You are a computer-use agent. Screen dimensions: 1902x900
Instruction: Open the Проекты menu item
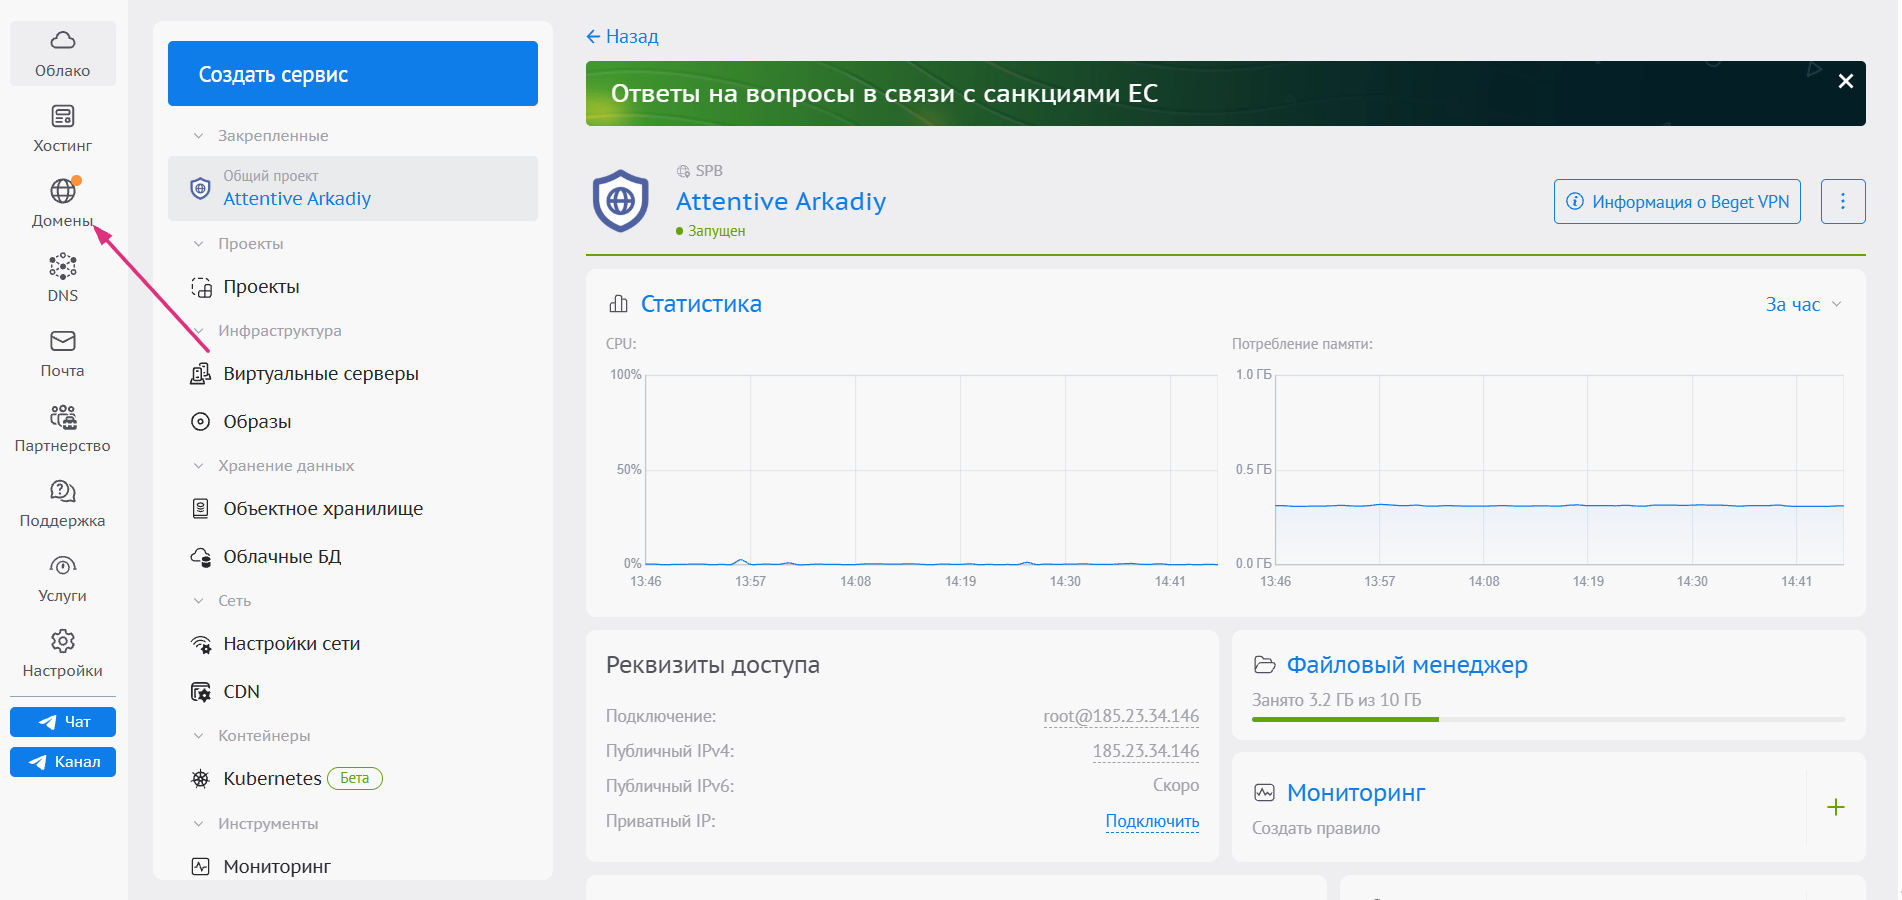point(261,287)
